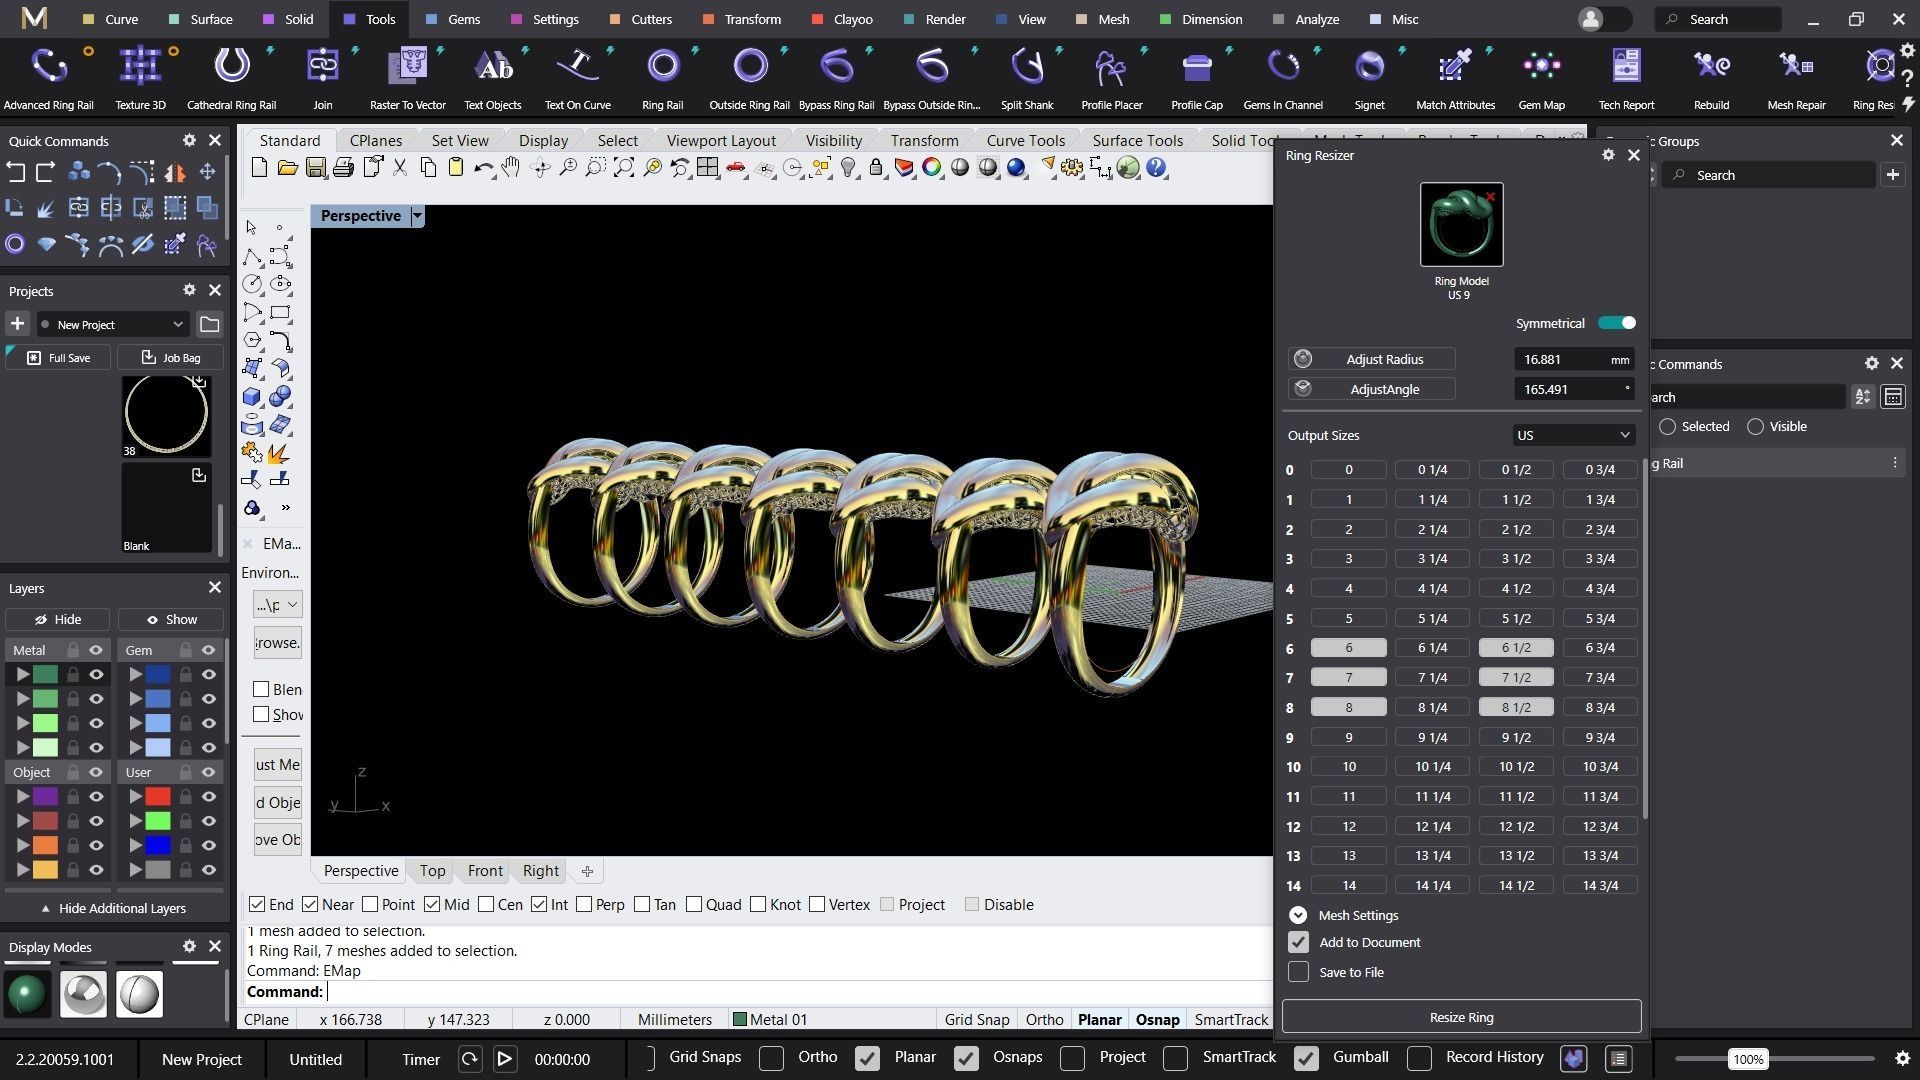Expand Mesh Settings section
The height and width of the screenshot is (1080, 1920).
(1298, 916)
